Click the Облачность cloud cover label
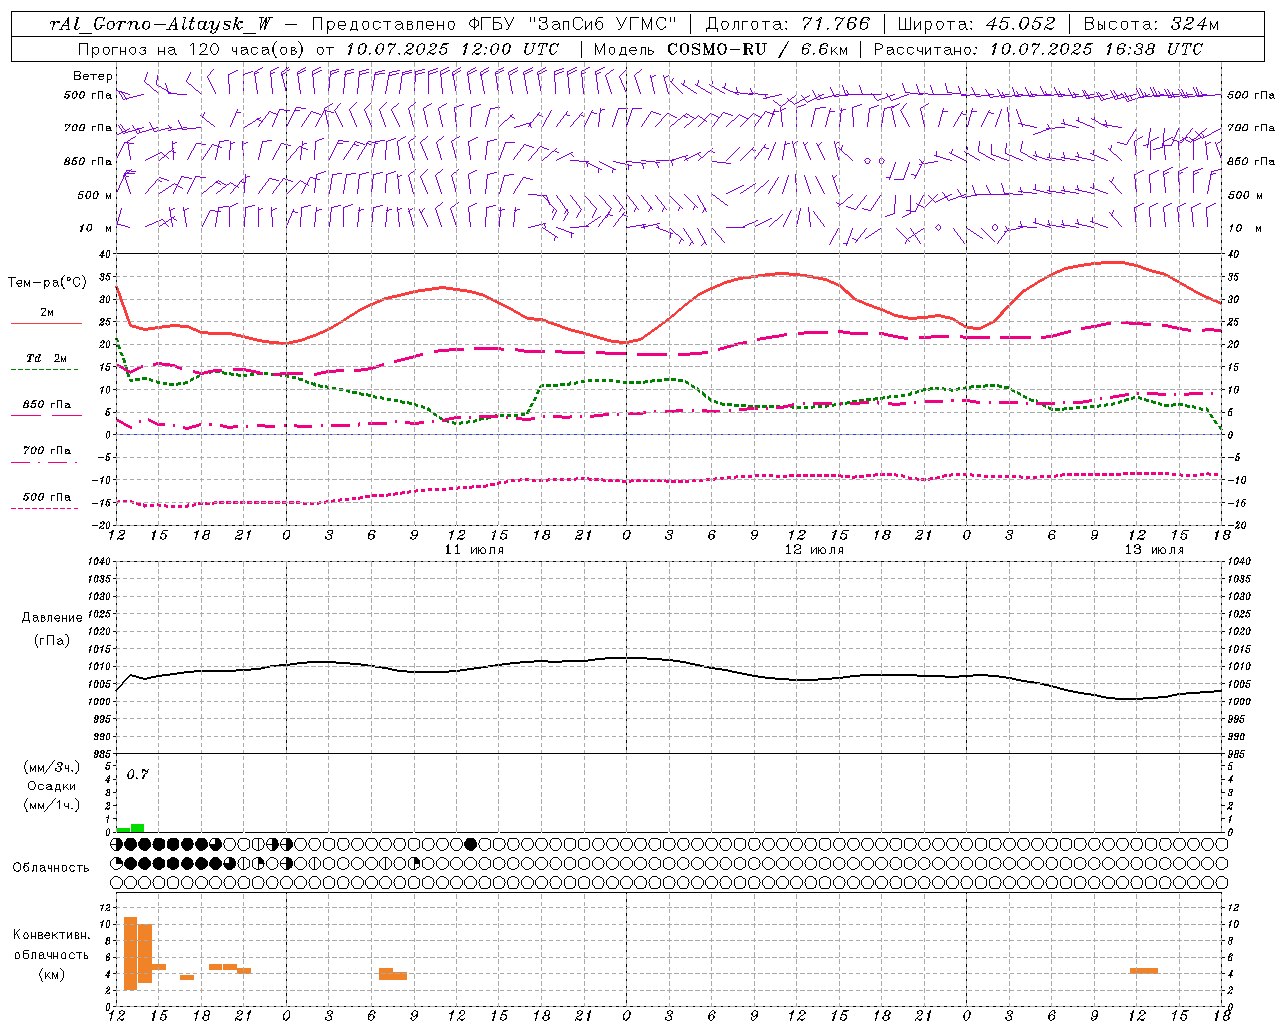This screenshot has height=1024, width=1280. coord(51,868)
